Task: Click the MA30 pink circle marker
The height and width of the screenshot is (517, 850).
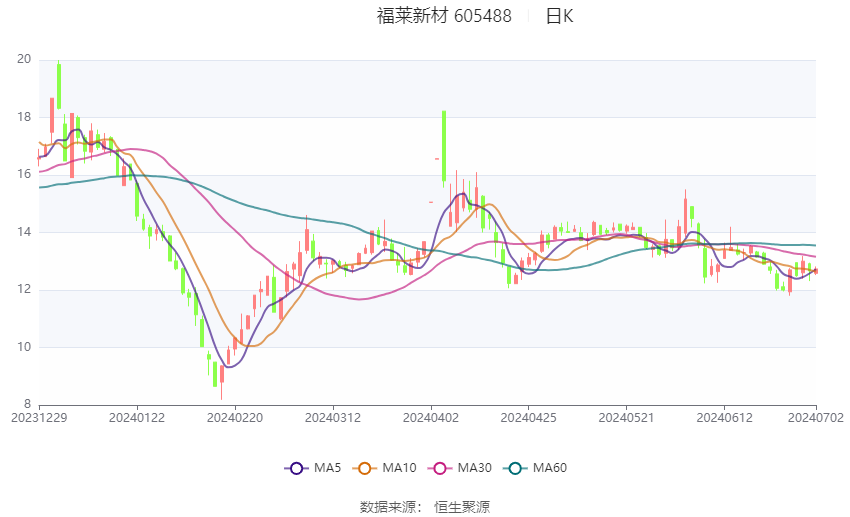Action: click(x=440, y=468)
